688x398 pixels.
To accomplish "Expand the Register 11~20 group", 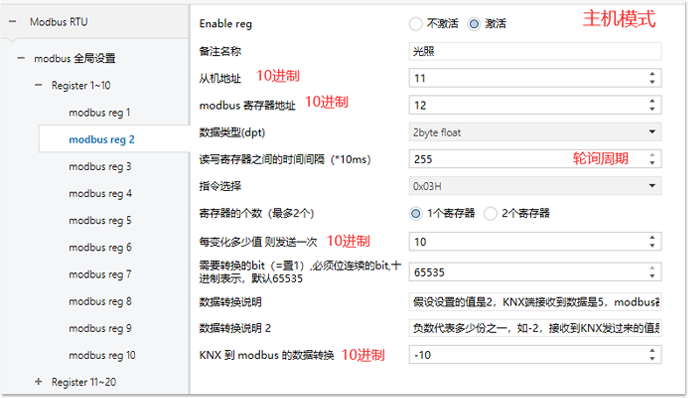I will [x=39, y=382].
